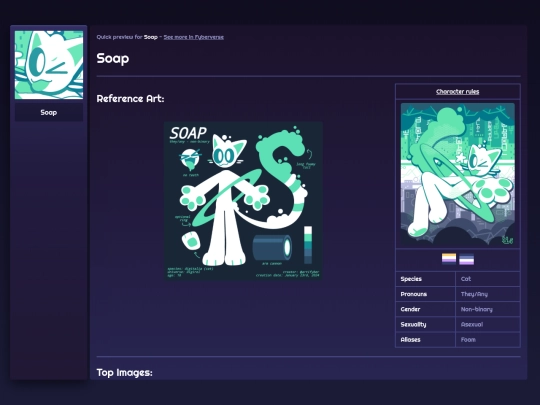
Task: Open the 'See more in Fyberverse' link
Action: pos(194,37)
